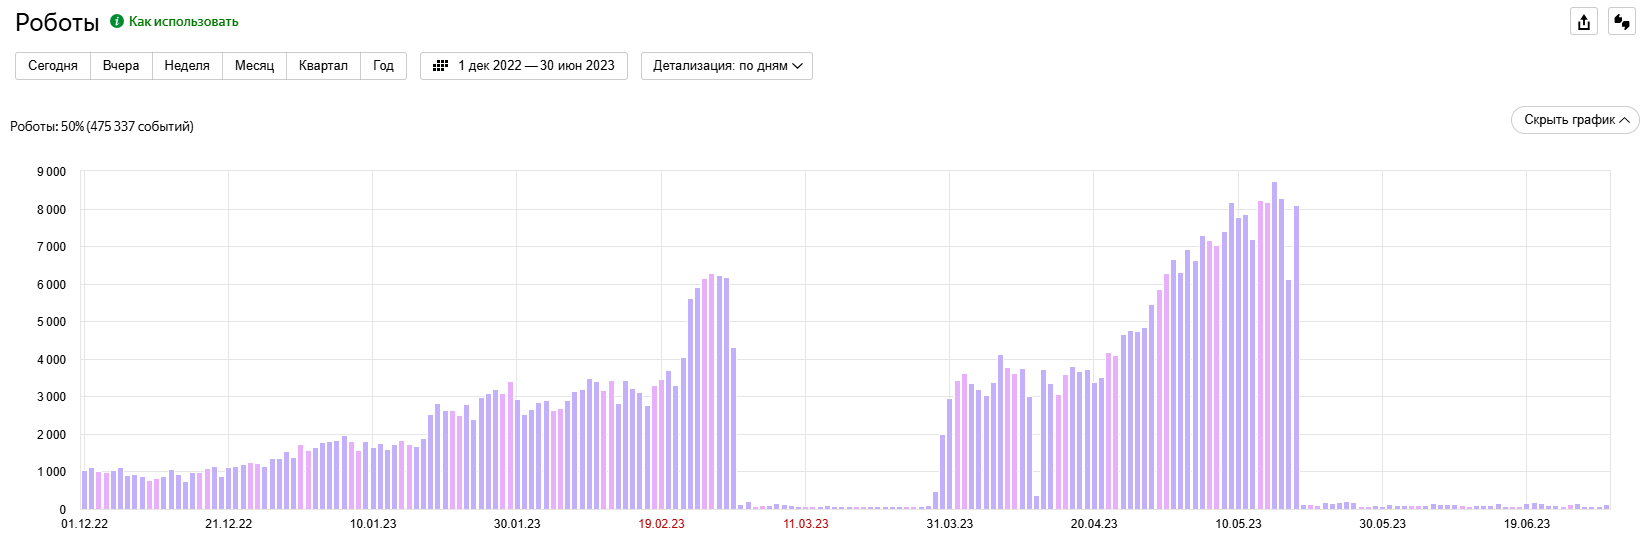Select the 'Месяц' period

[254, 66]
